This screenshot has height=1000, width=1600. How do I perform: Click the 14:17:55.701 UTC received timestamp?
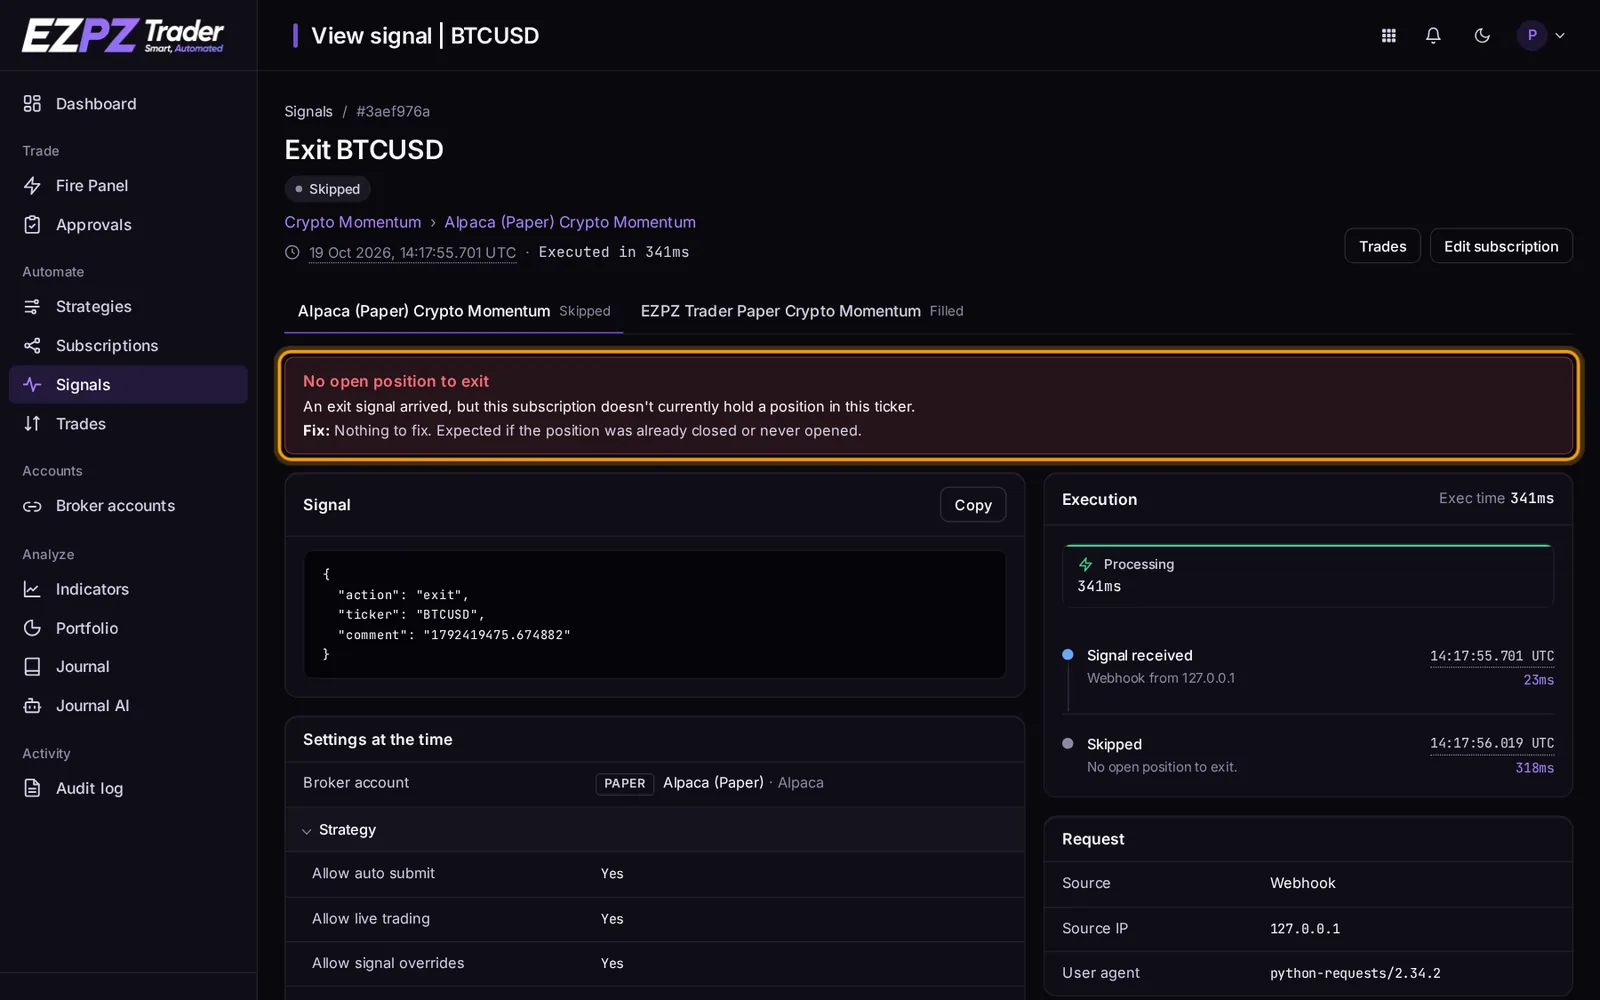click(1491, 657)
